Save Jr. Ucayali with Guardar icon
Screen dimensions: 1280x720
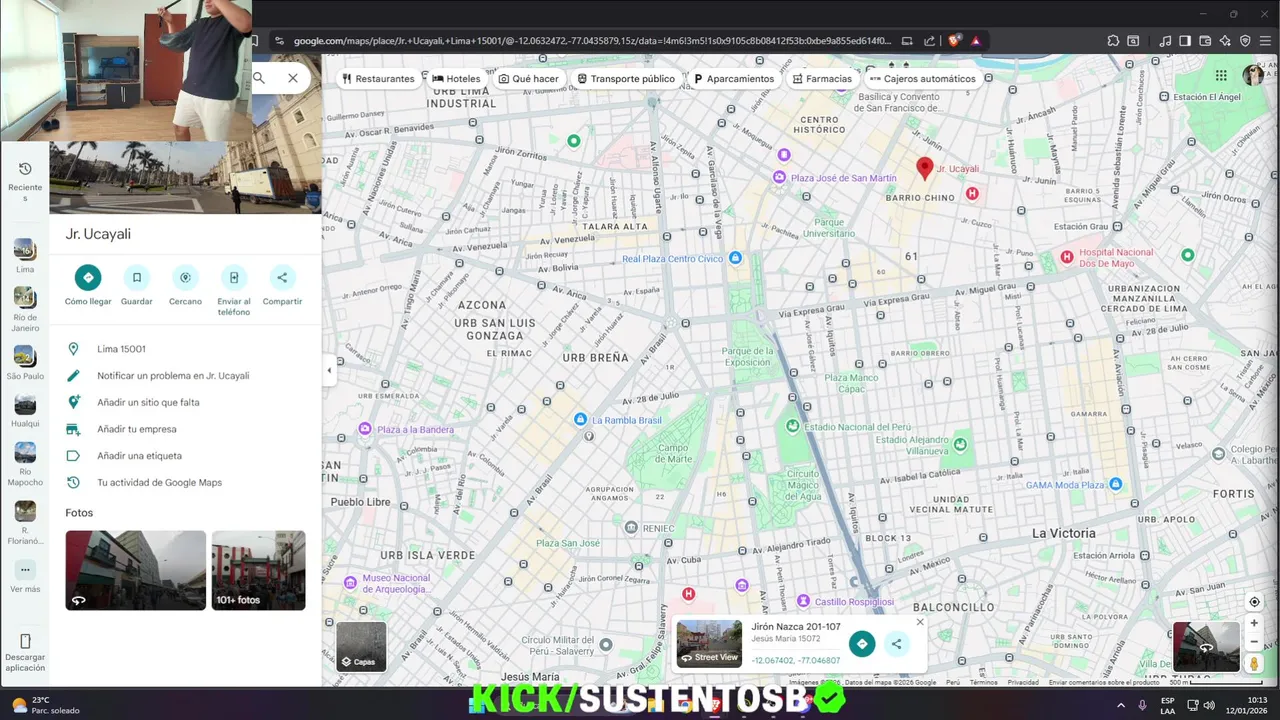(x=137, y=277)
